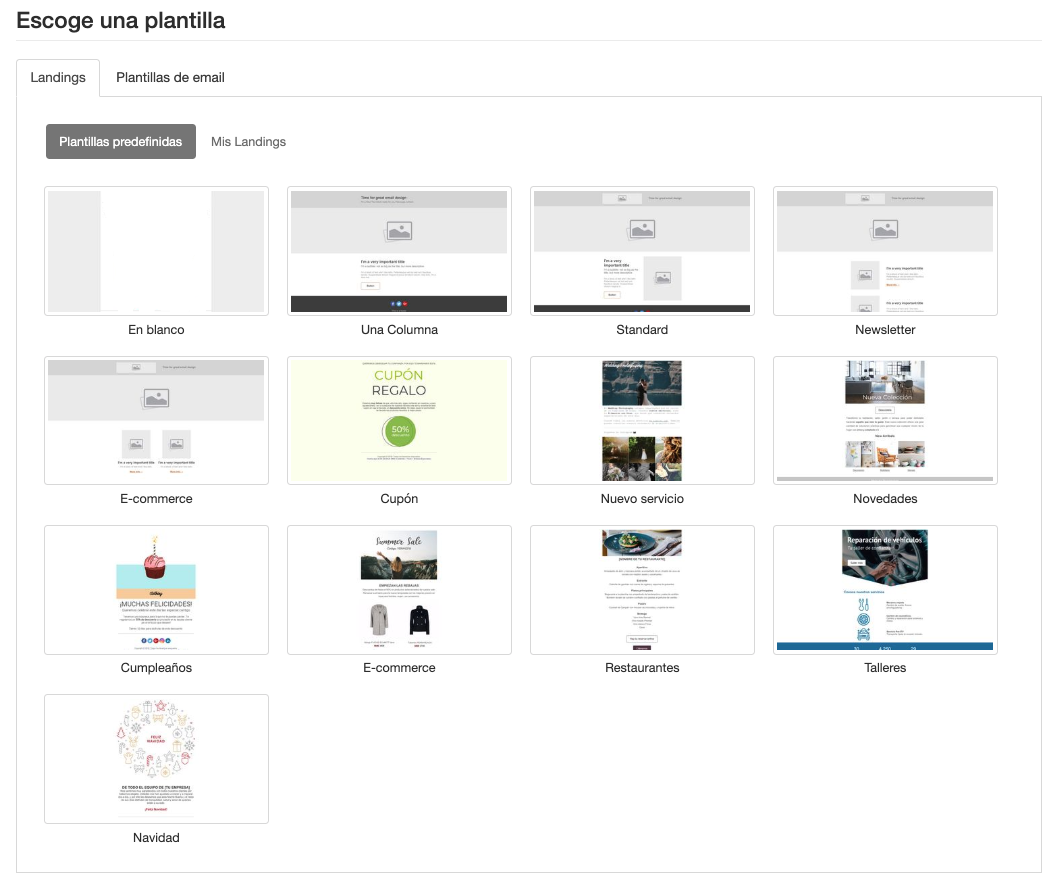
Task: Open the Plantillas de email tab
Action: (170, 77)
